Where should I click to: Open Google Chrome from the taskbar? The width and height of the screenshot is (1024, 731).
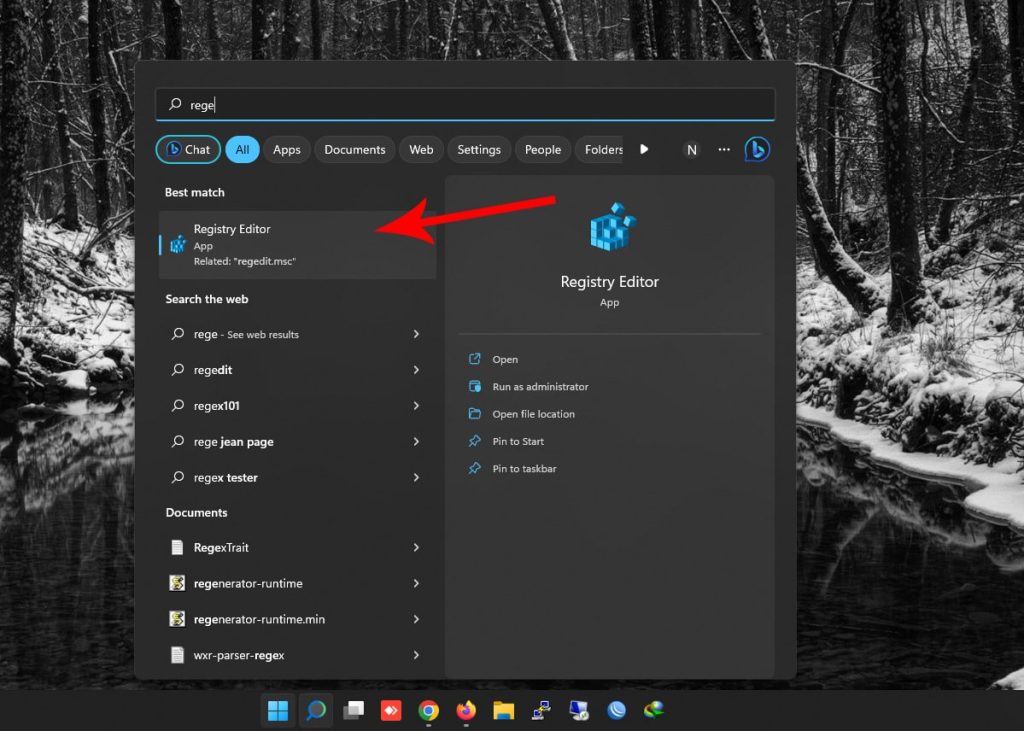click(x=428, y=711)
